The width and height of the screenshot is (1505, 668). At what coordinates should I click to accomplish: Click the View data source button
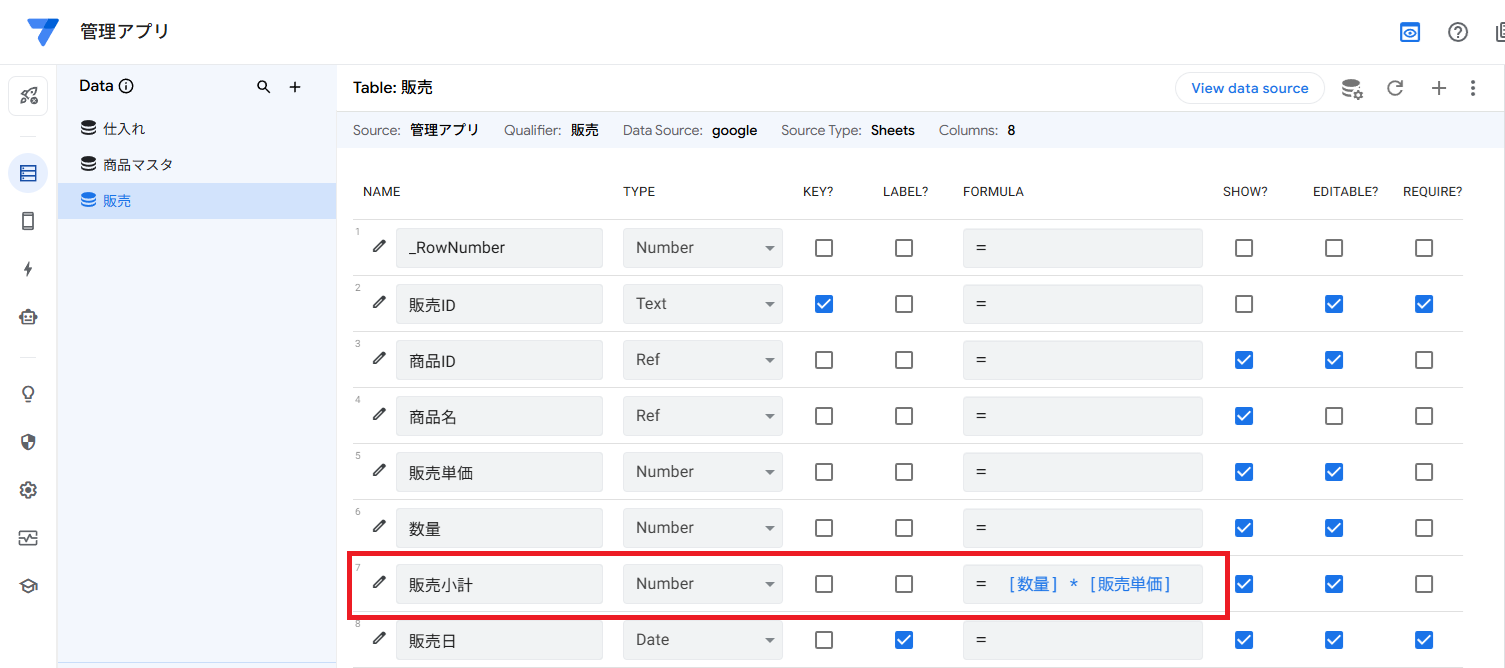[x=1249, y=88]
